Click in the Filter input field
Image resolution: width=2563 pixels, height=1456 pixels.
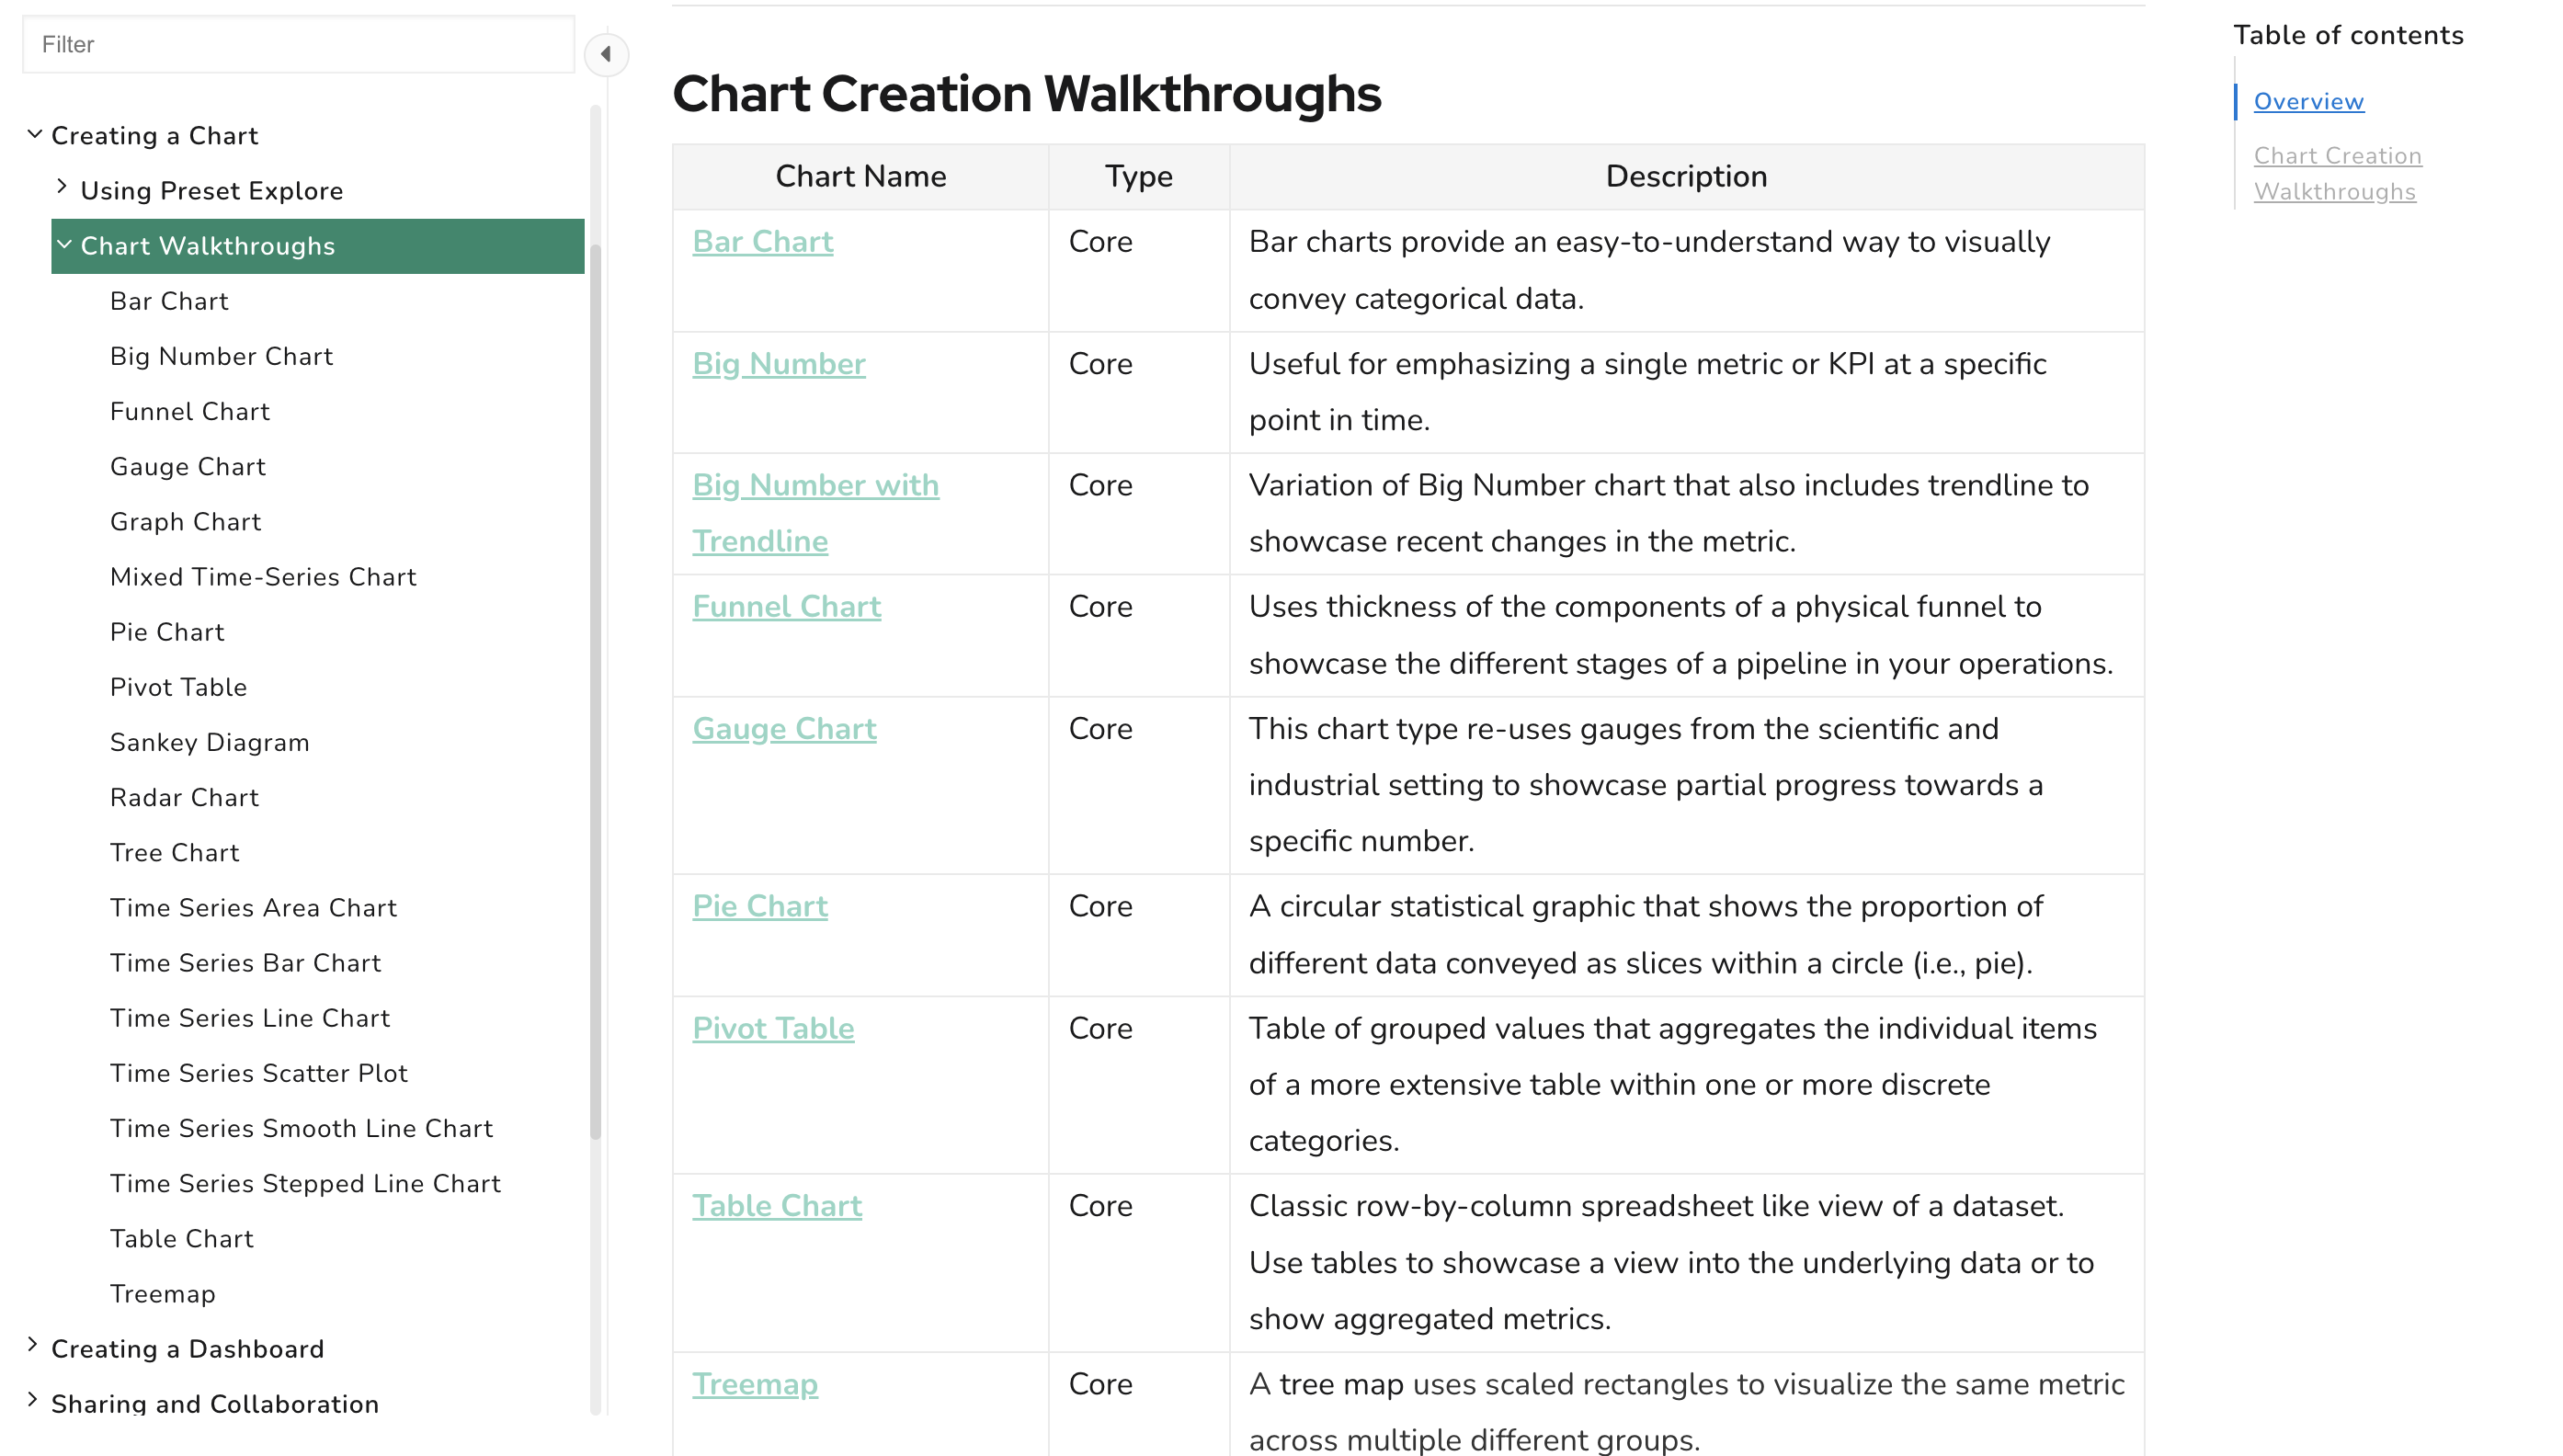pos(298,45)
